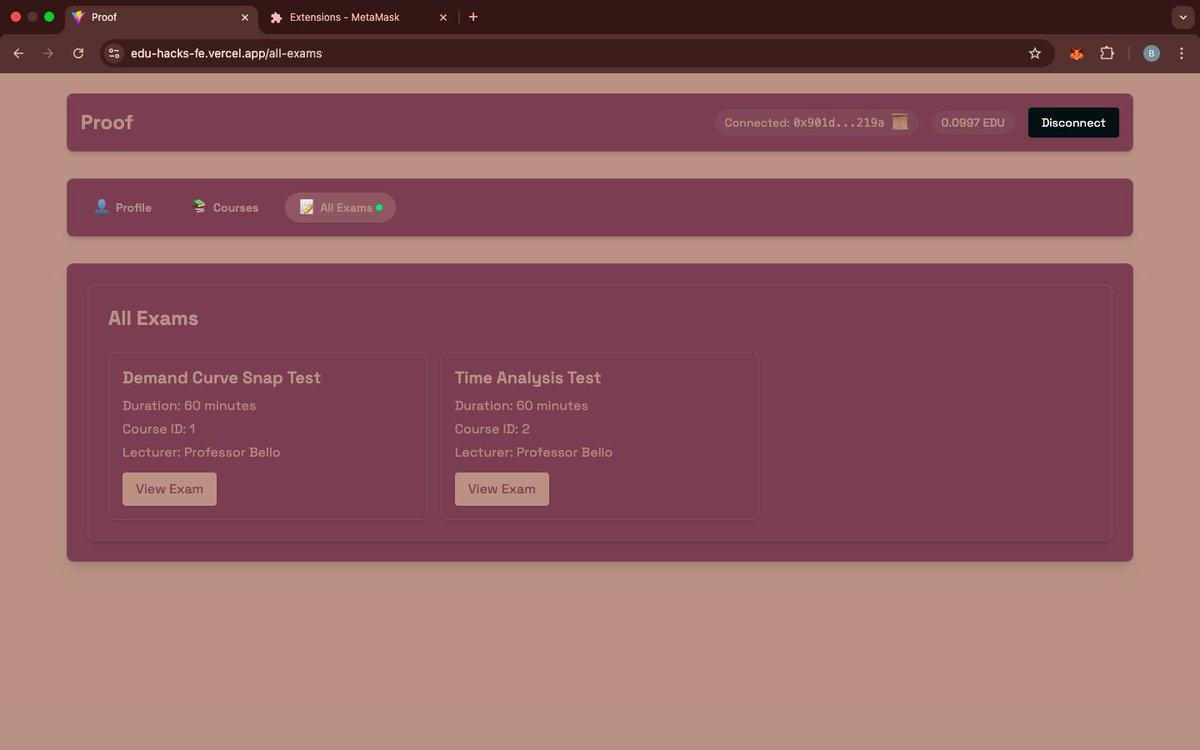Click the All Exams section heading
Screen dimensions: 1200x750
pyautogui.click(x=153, y=318)
